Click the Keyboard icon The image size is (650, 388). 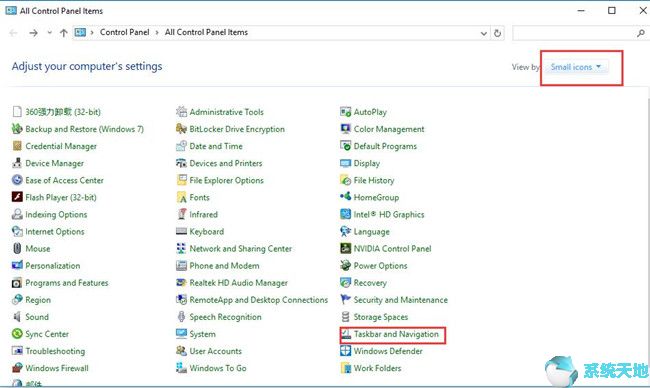181,231
